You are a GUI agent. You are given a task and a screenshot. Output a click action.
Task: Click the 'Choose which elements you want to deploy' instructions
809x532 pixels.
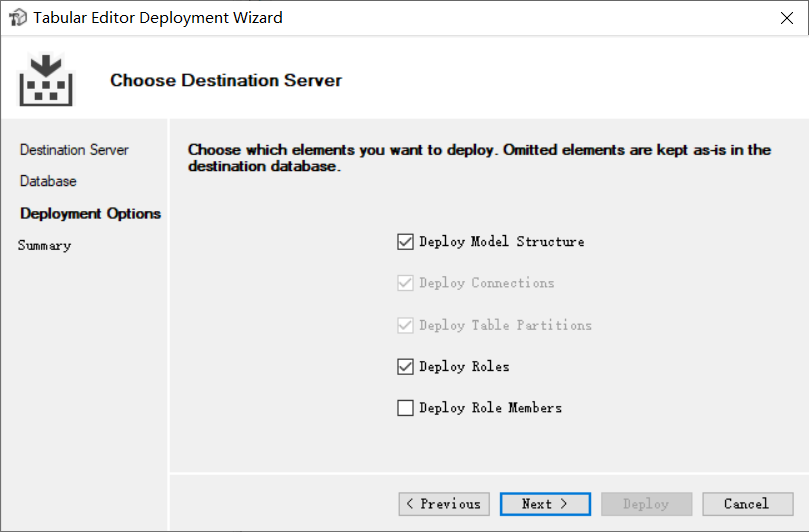click(479, 158)
